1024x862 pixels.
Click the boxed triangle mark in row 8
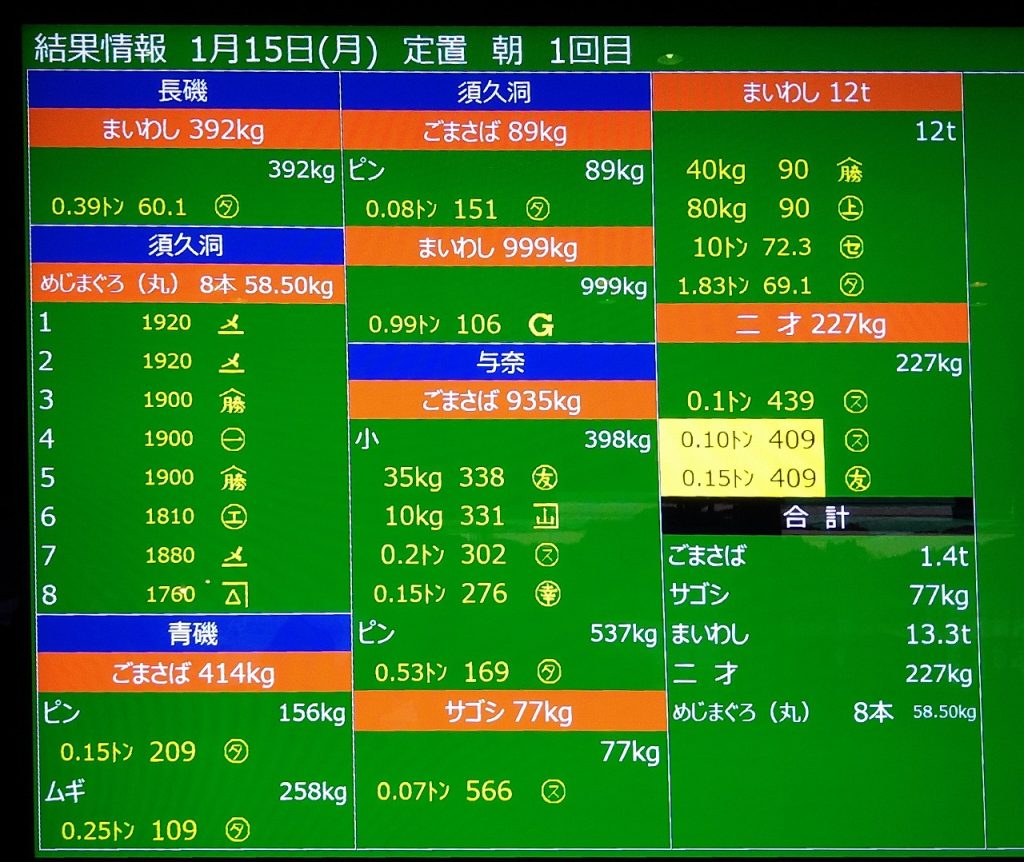(x=232, y=596)
